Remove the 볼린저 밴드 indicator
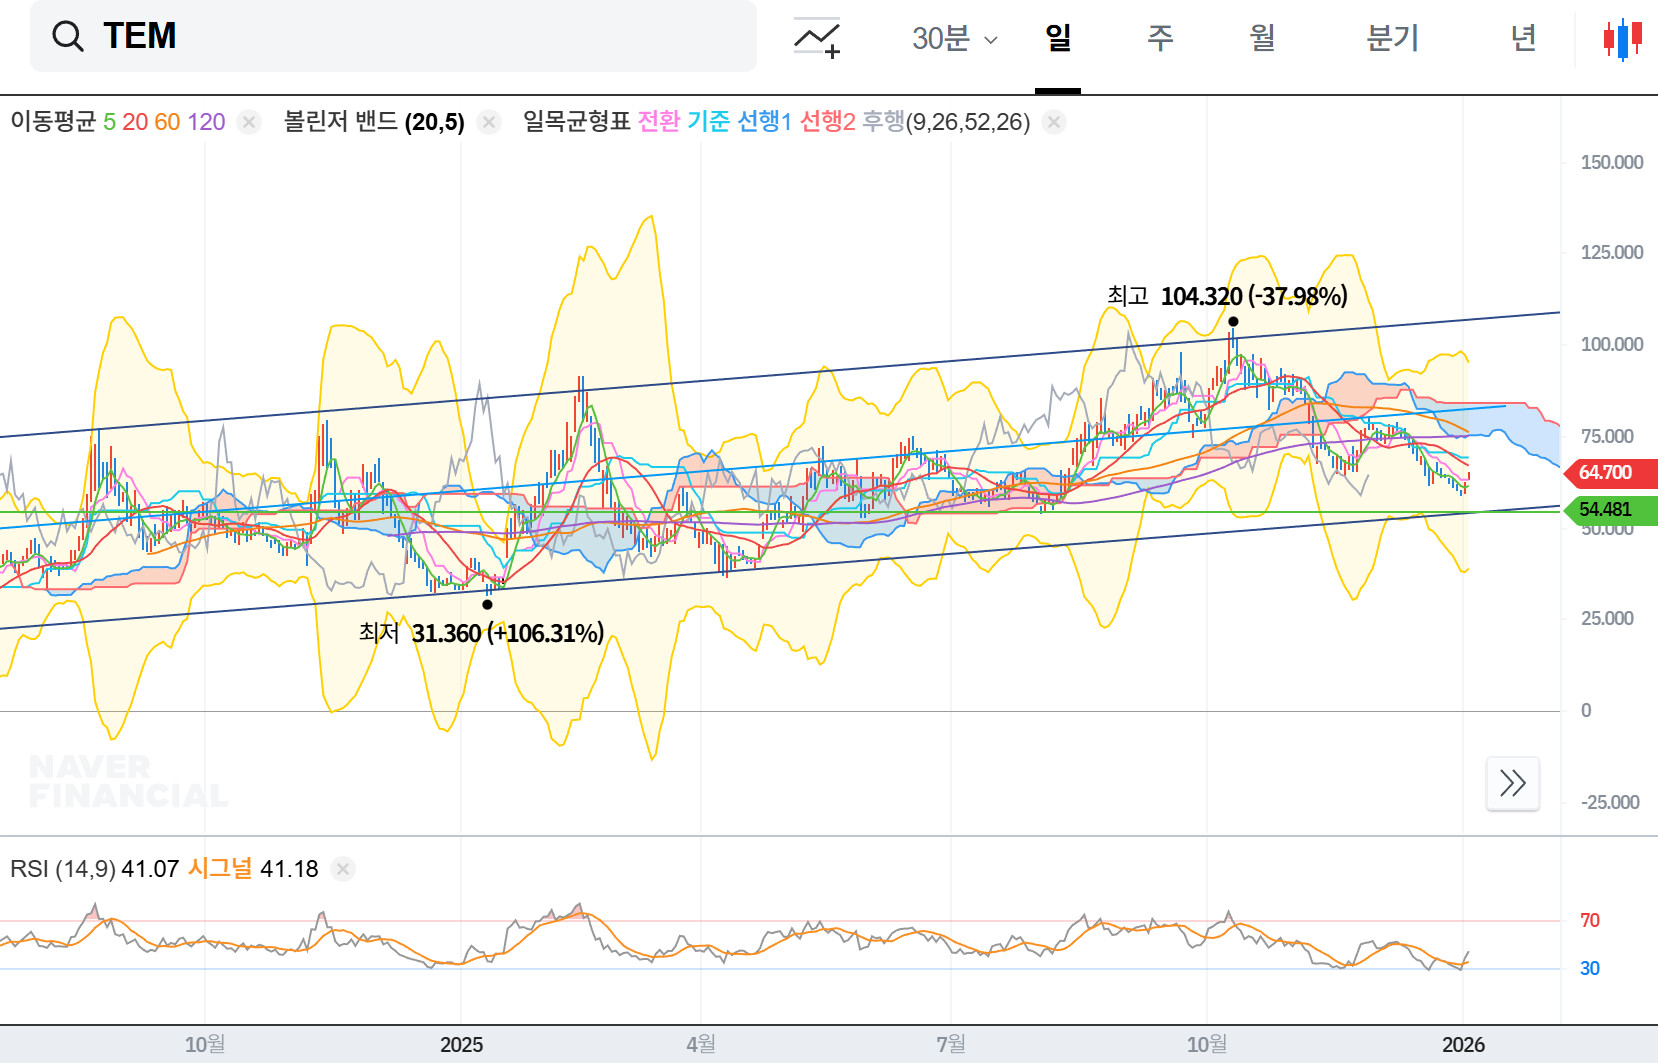The height and width of the screenshot is (1063, 1658). click(488, 122)
